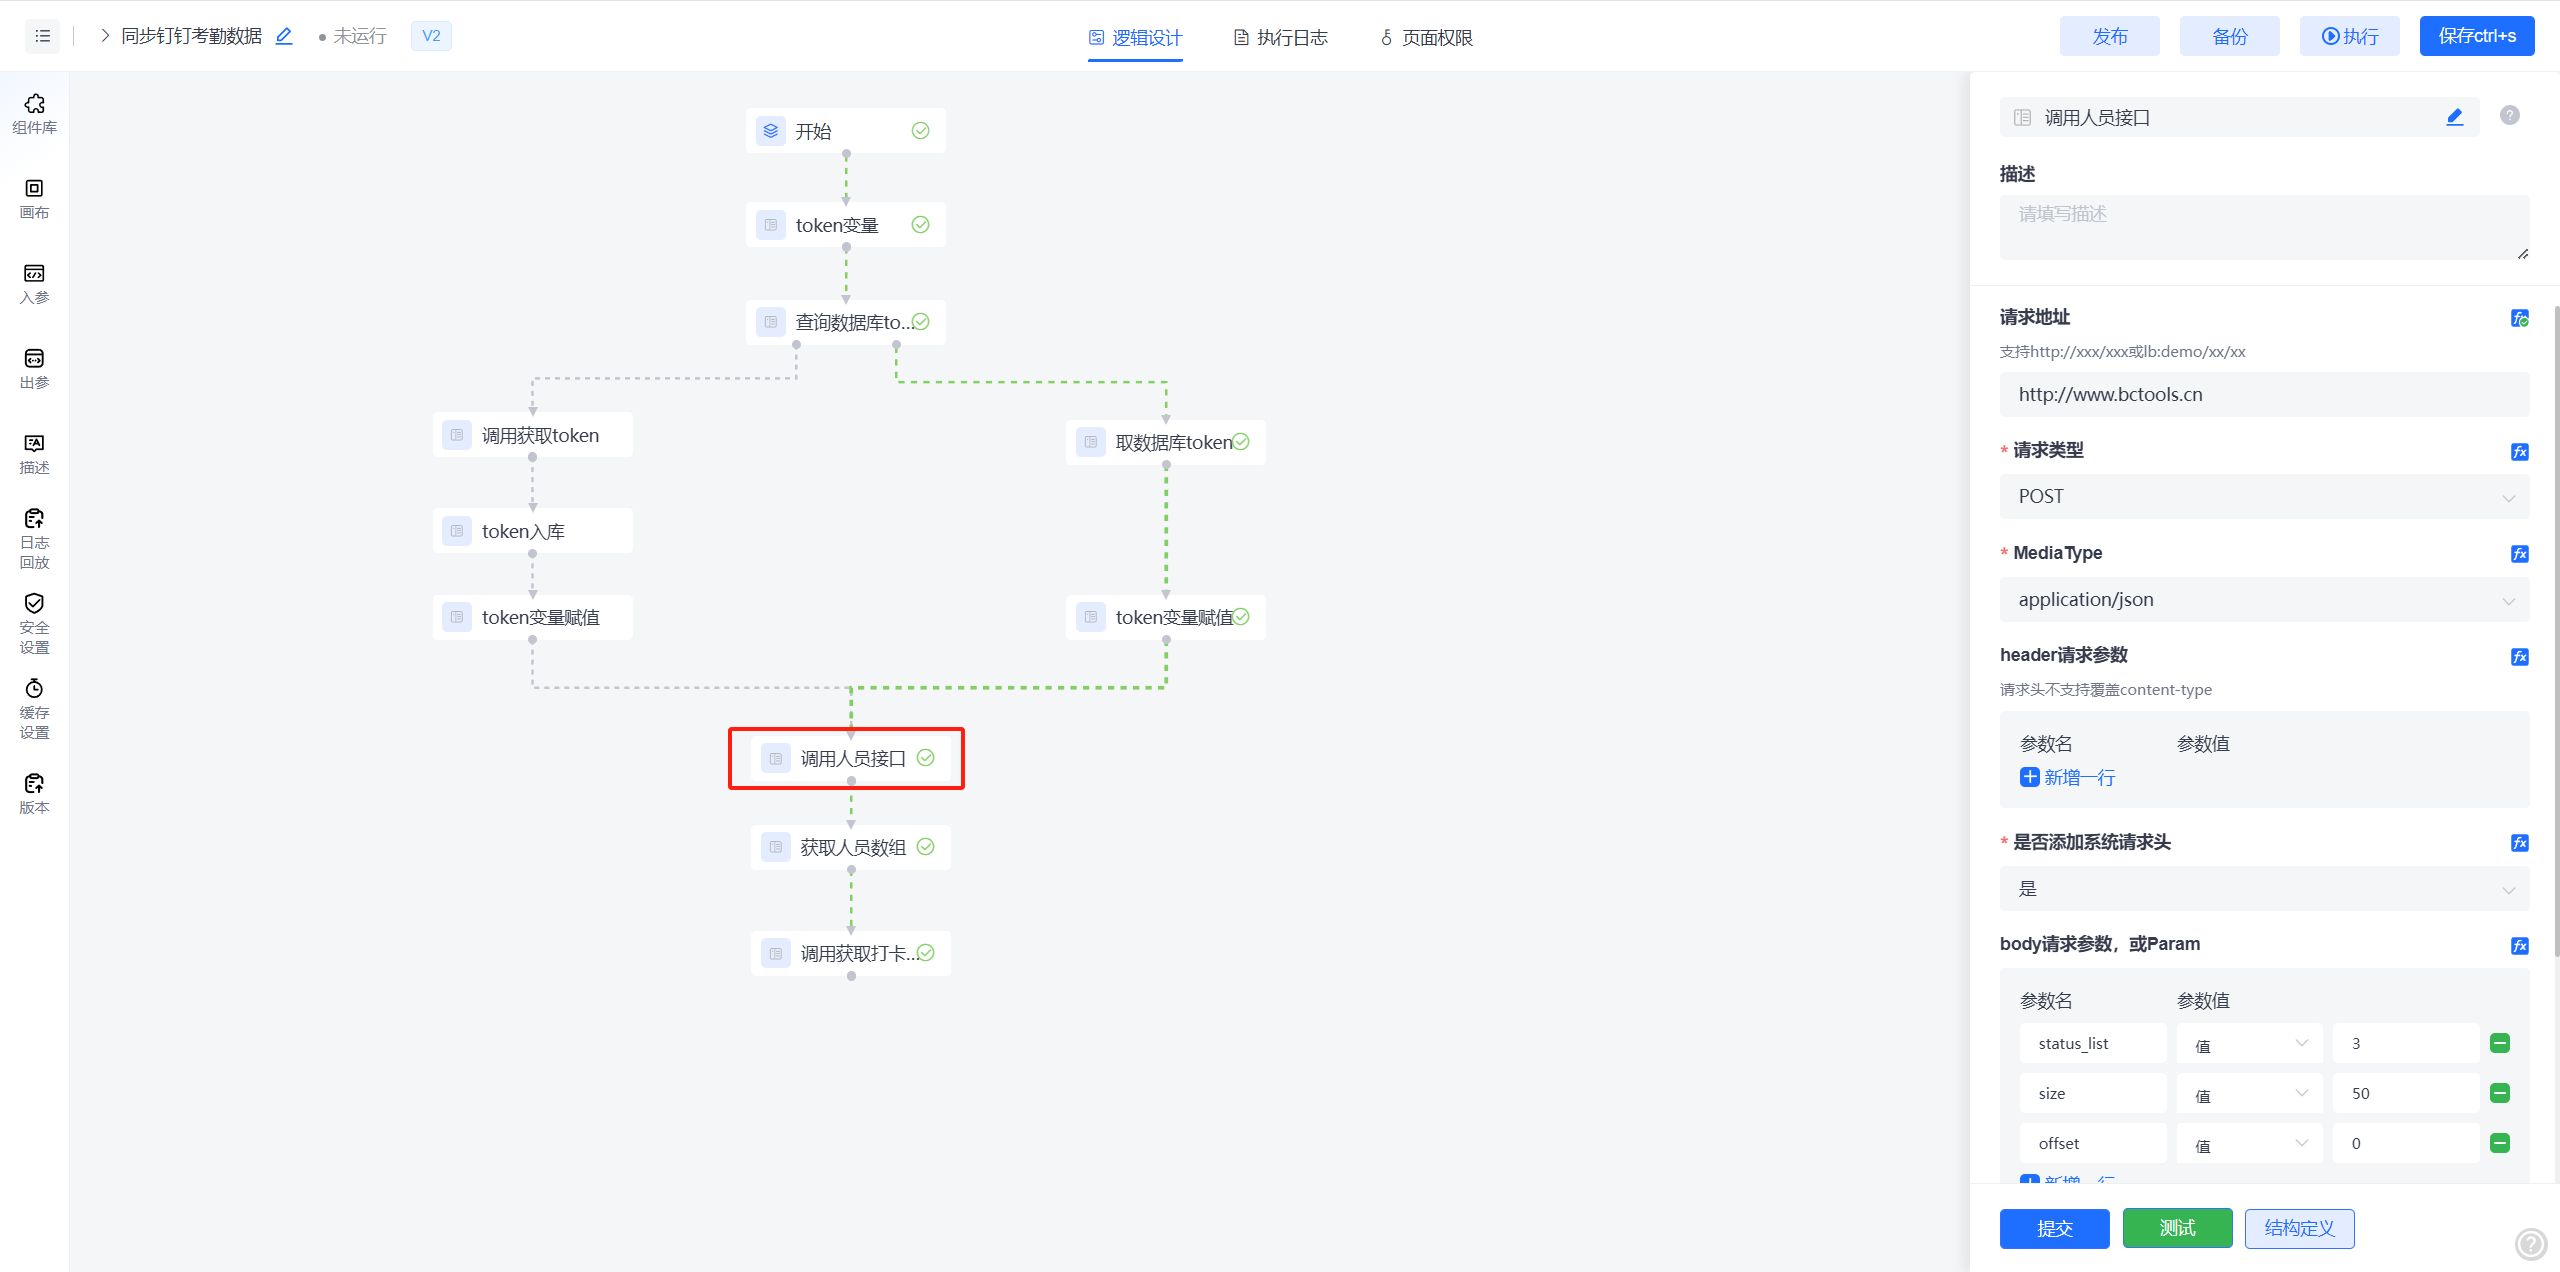This screenshot has width=2560, height=1272.
Task: Open 缓存设置 cache settings icon
Action: (x=34, y=708)
